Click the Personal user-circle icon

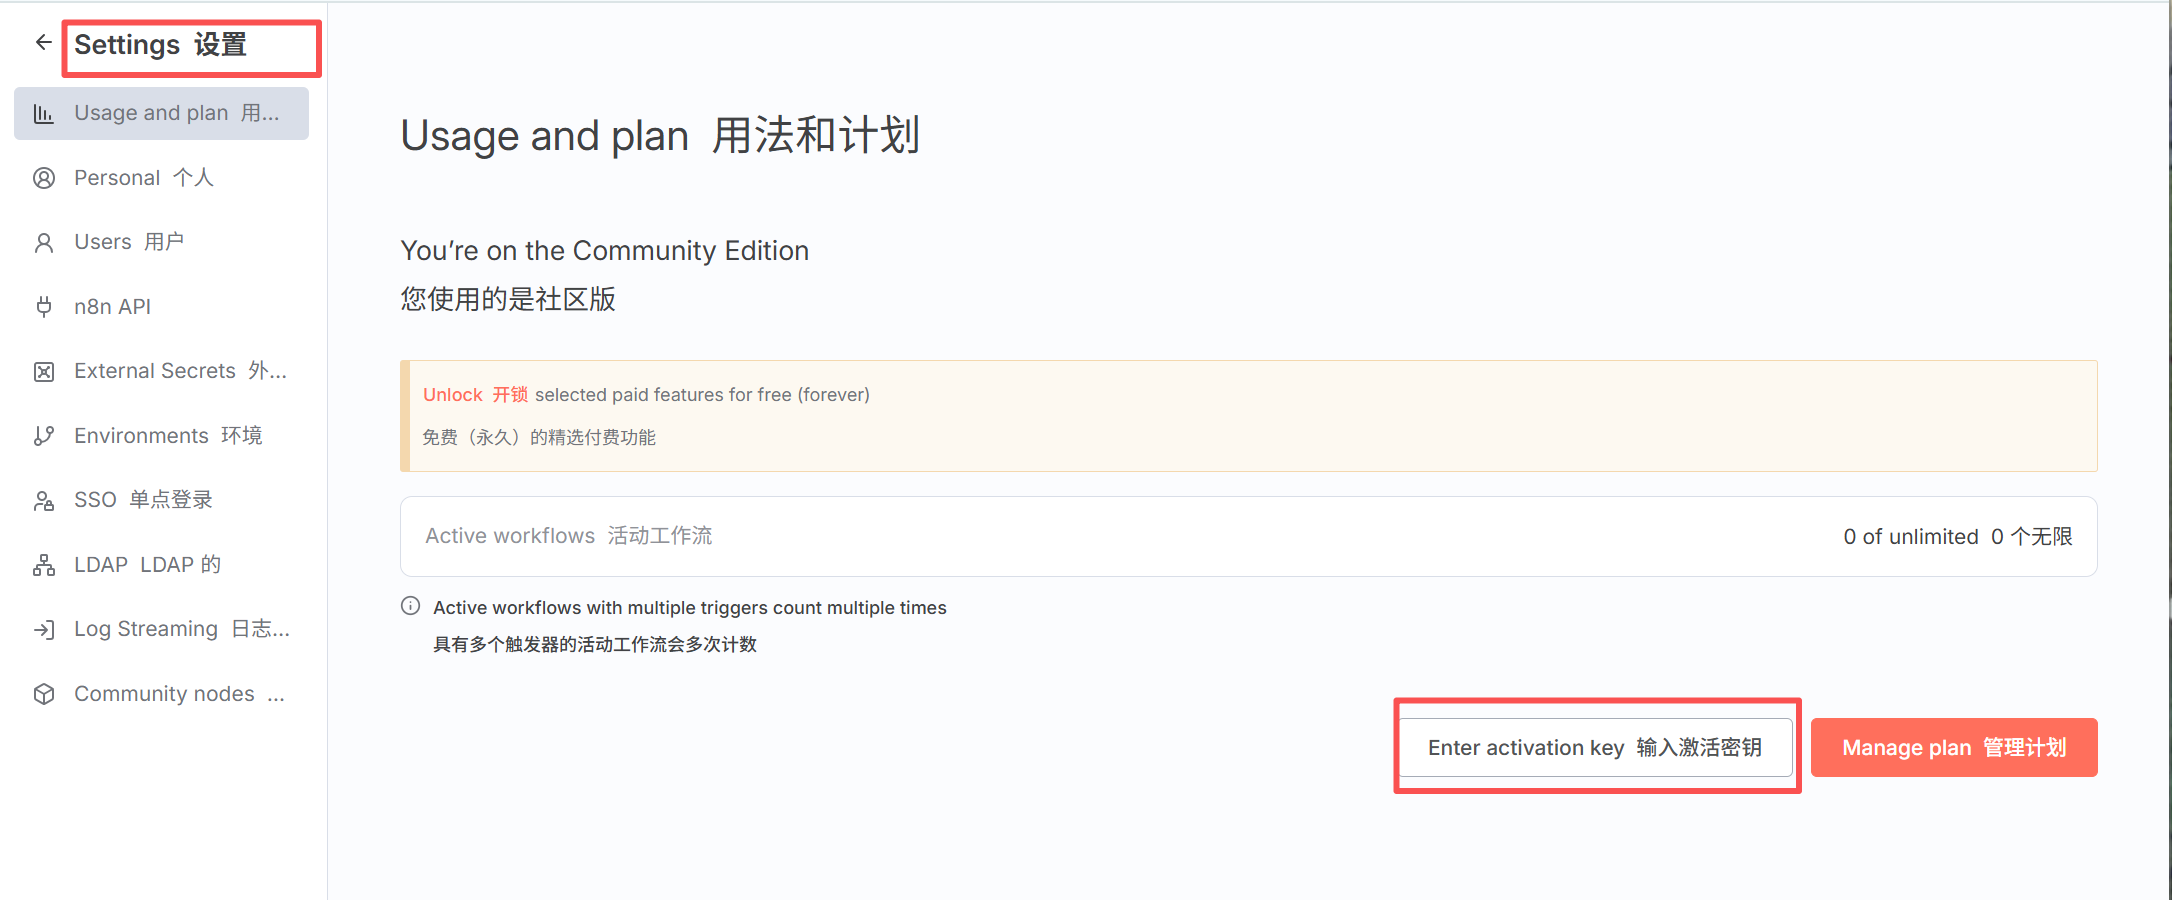pyautogui.click(x=43, y=178)
